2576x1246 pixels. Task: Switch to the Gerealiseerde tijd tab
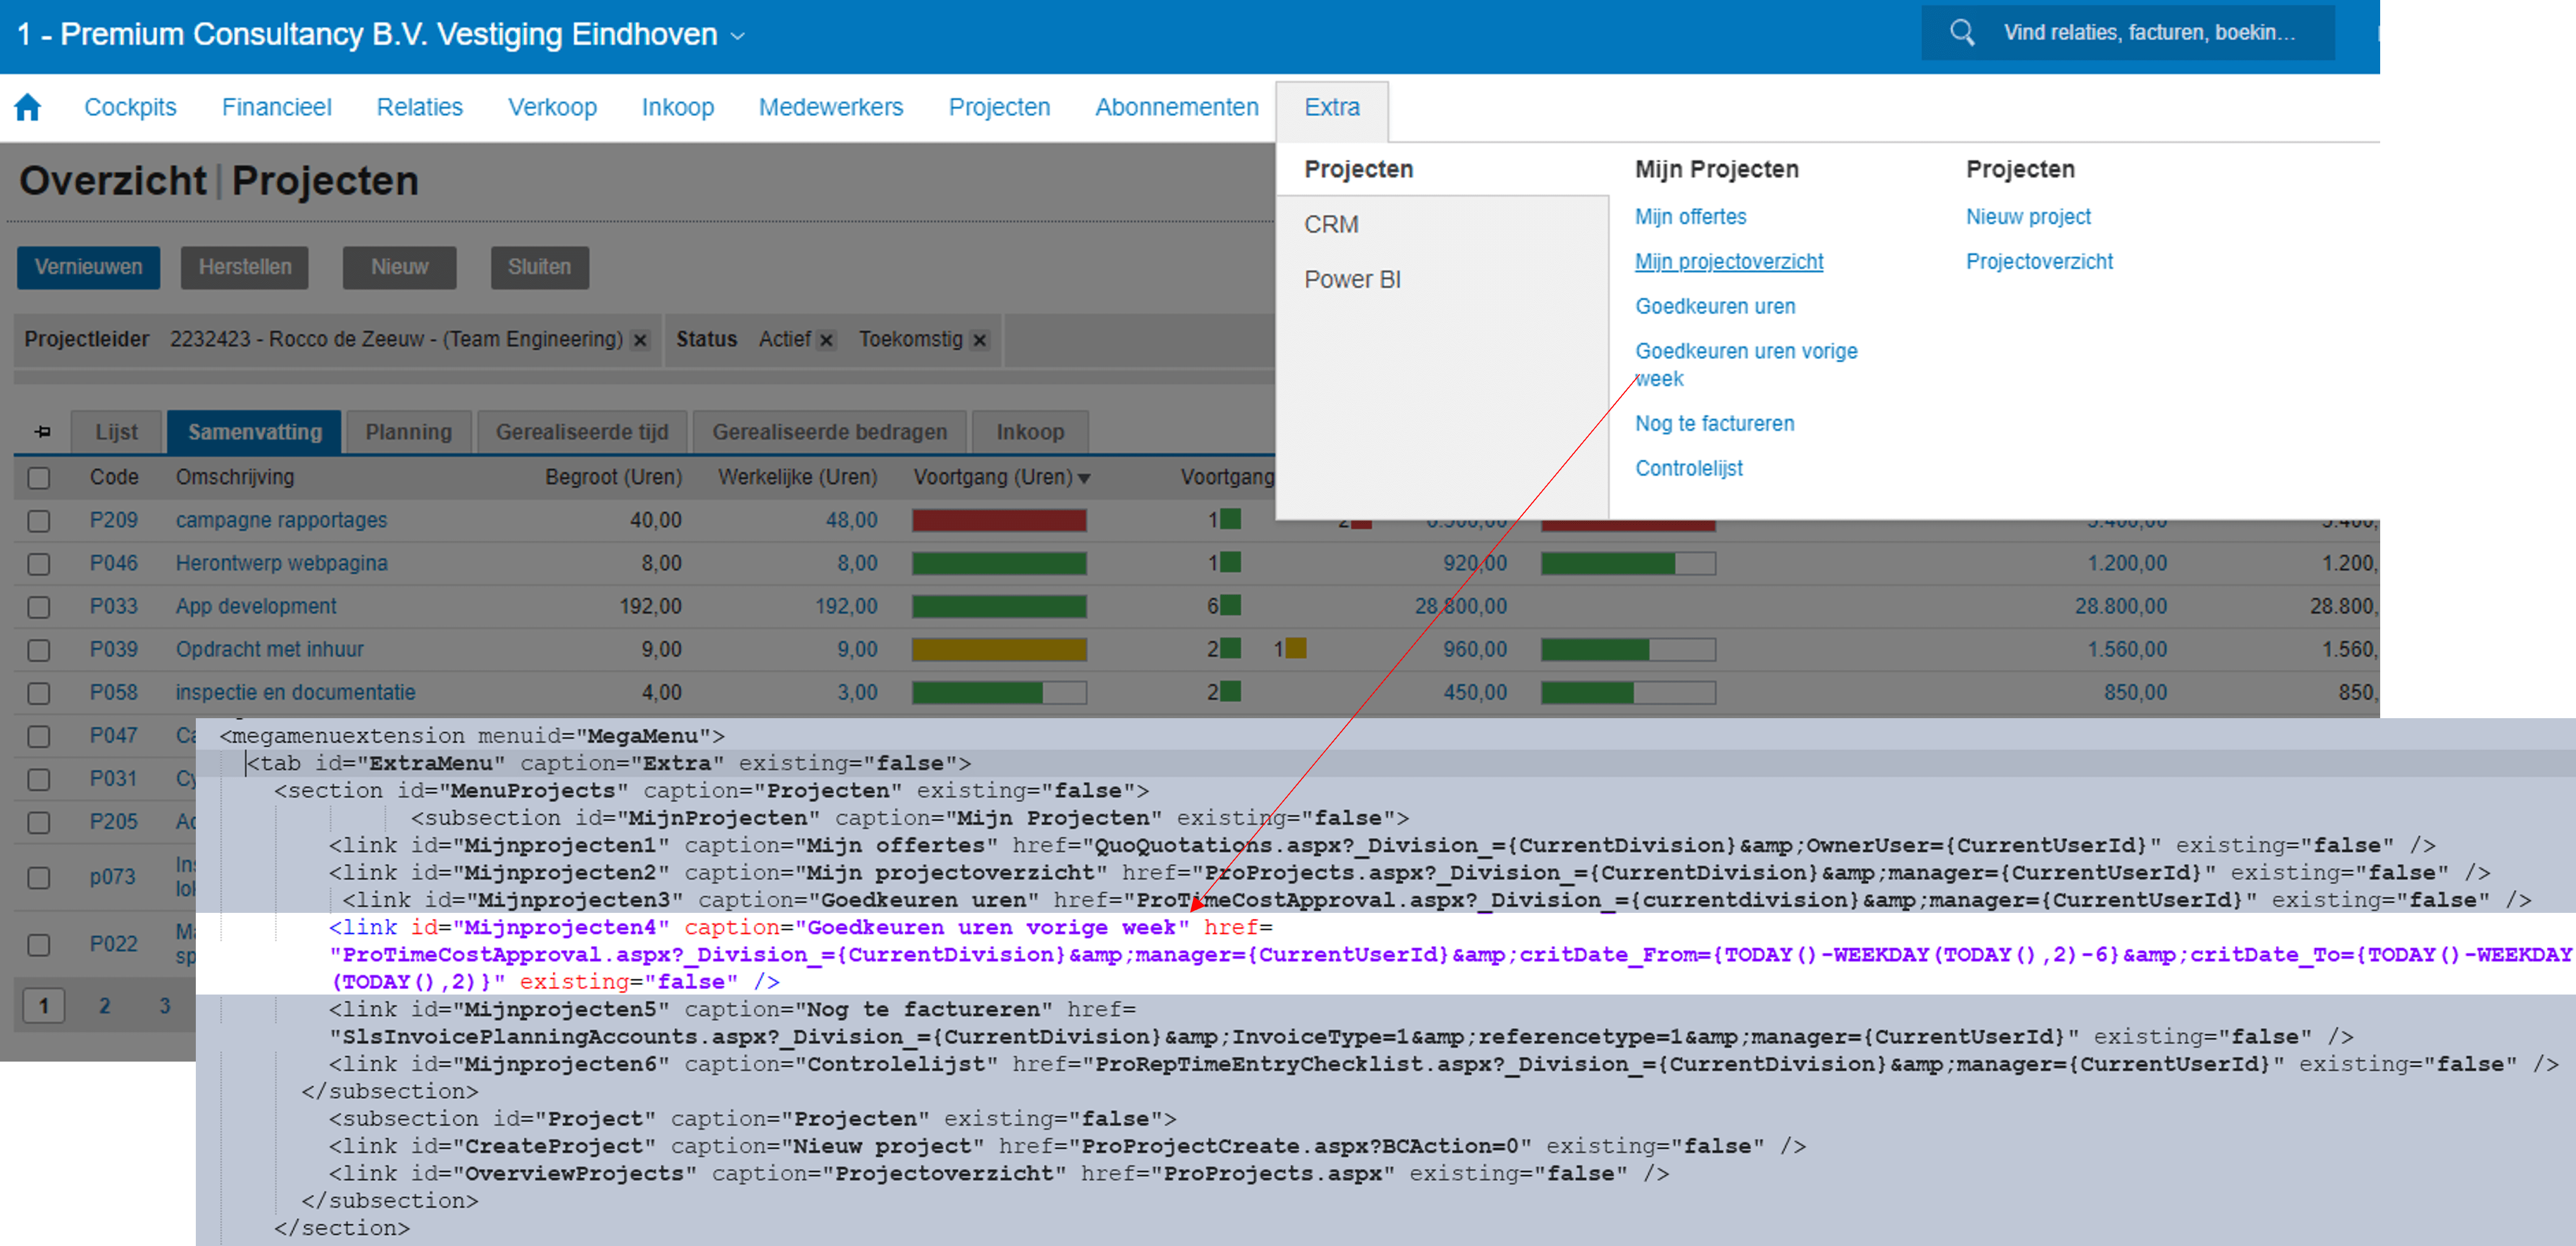coord(581,431)
